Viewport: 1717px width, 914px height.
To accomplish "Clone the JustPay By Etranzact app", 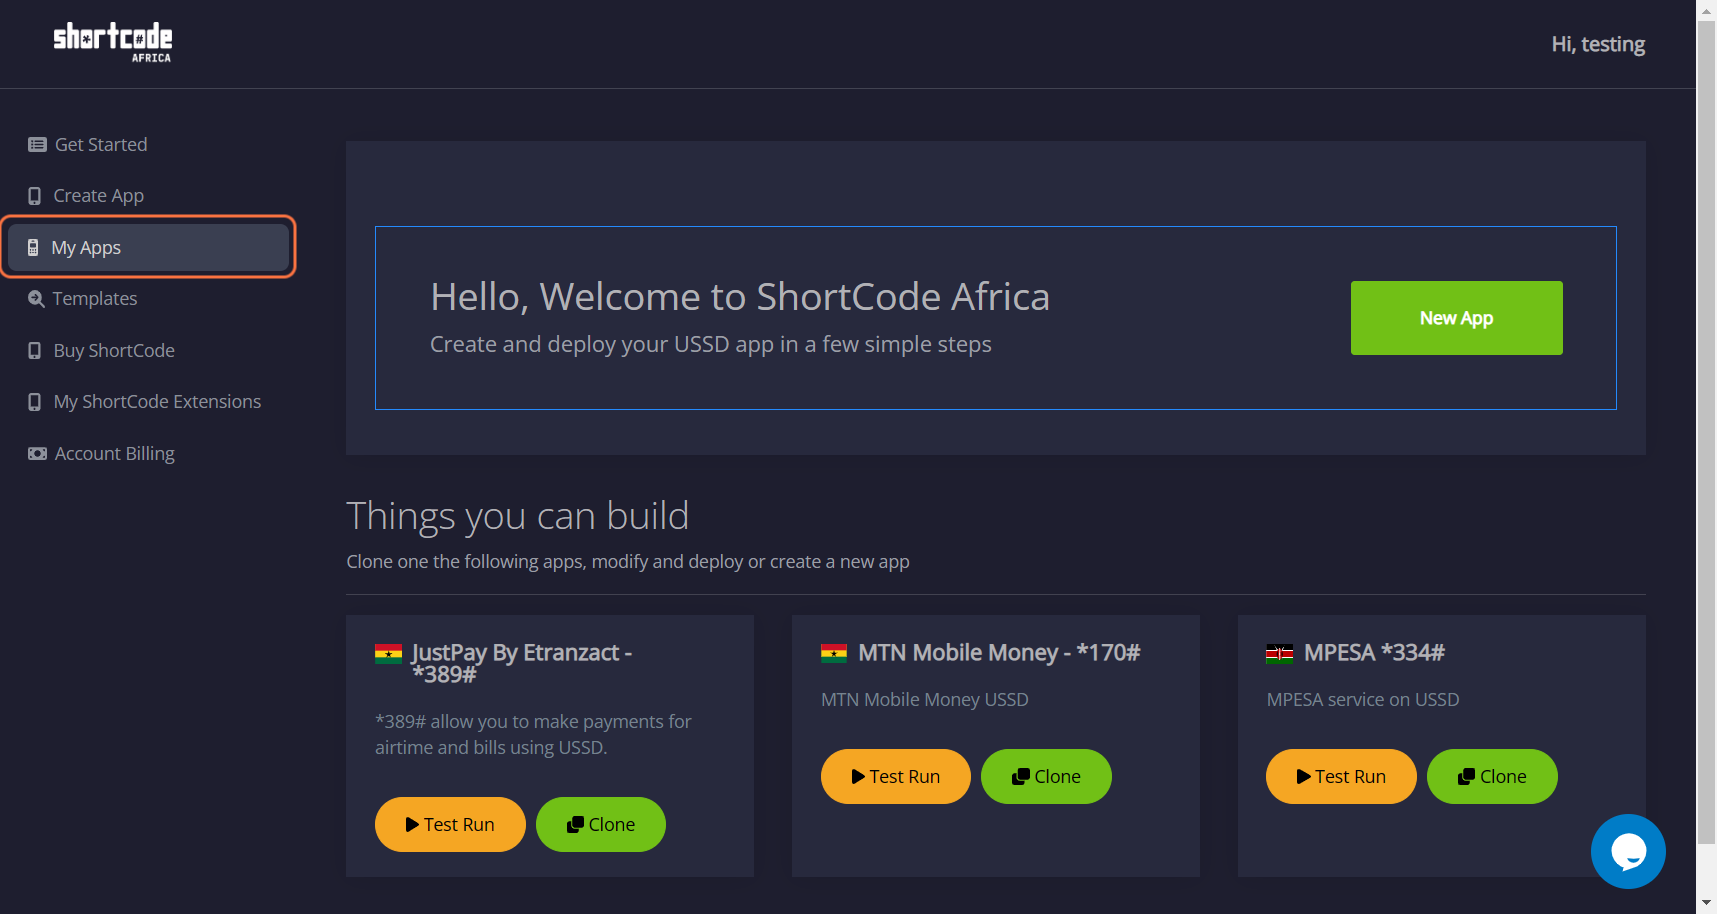I will tap(601, 825).
